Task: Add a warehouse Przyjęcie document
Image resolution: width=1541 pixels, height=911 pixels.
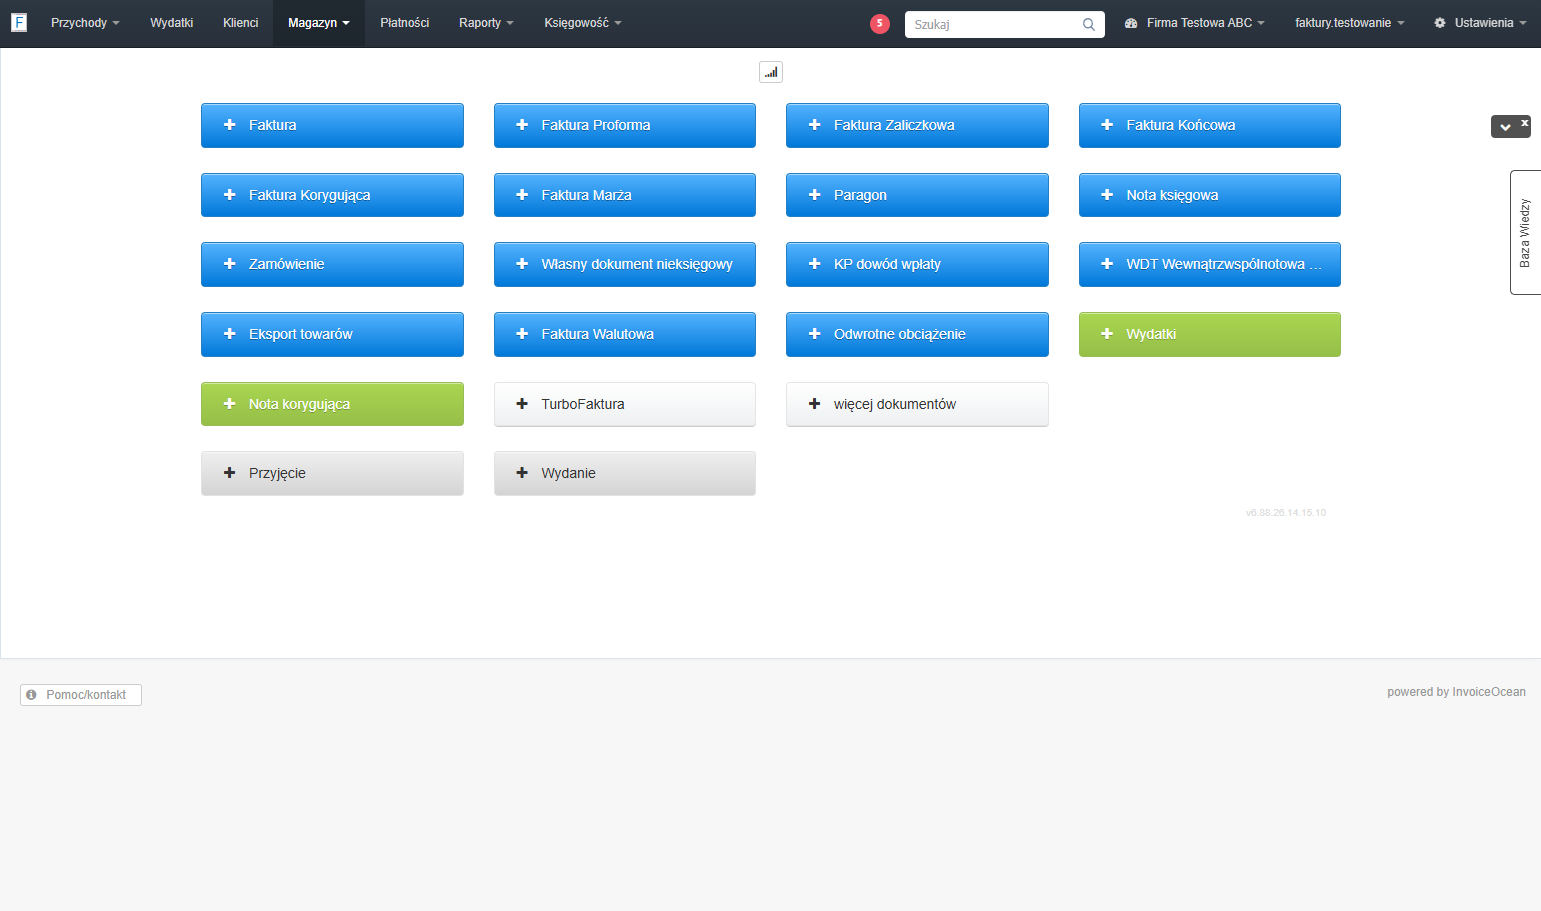Action: 332,473
